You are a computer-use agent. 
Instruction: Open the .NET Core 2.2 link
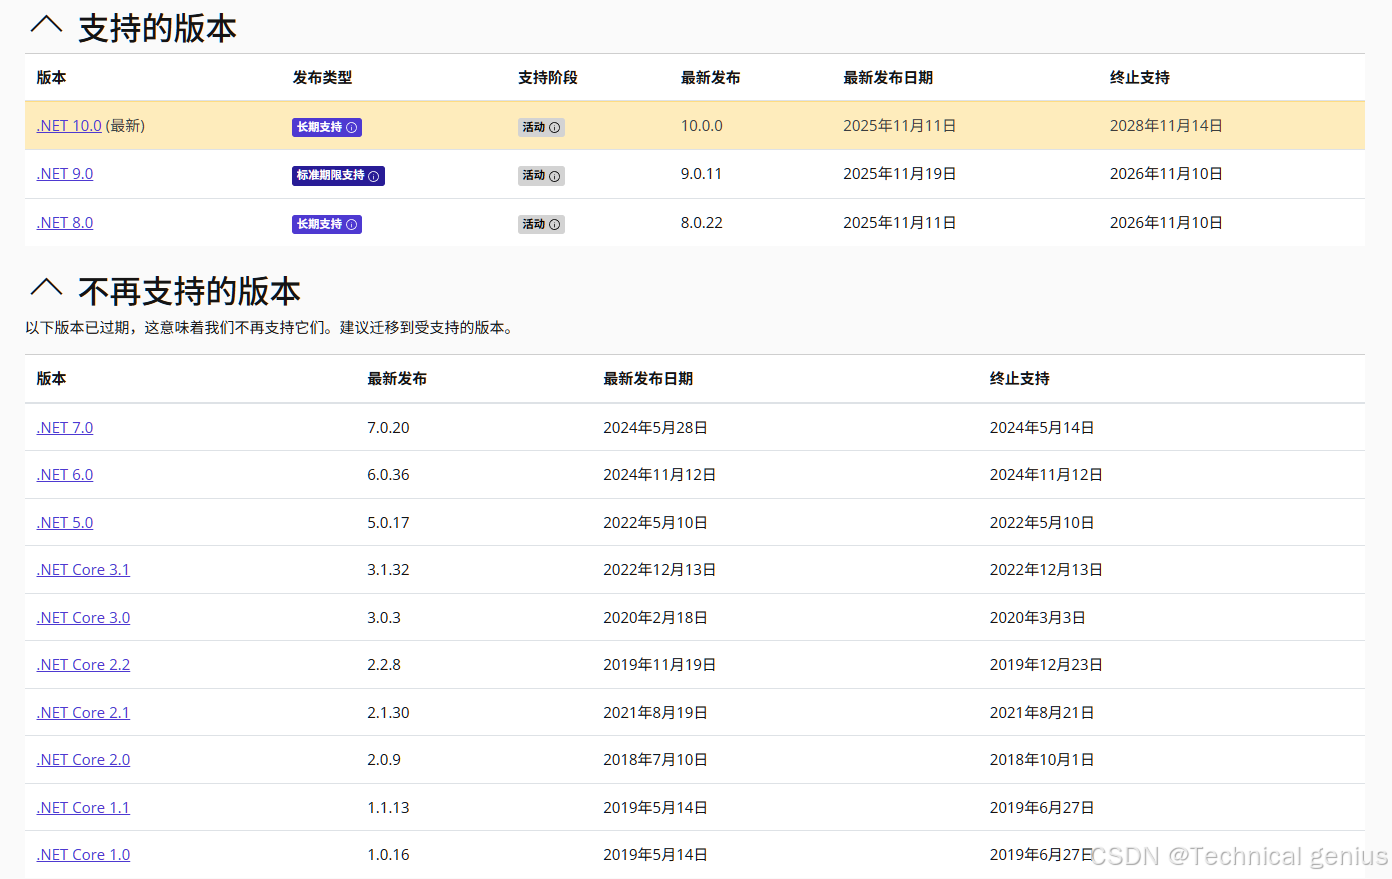click(x=83, y=665)
